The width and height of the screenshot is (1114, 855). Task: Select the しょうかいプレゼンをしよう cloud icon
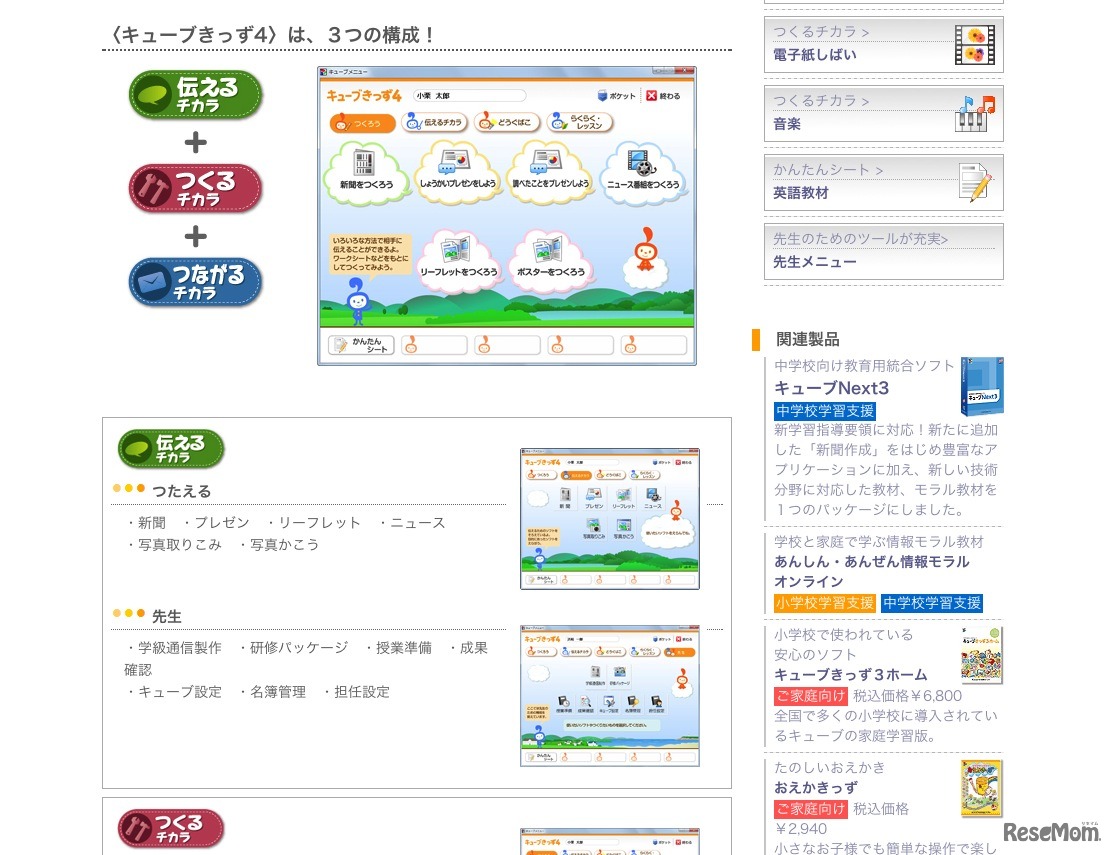(x=458, y=171)
